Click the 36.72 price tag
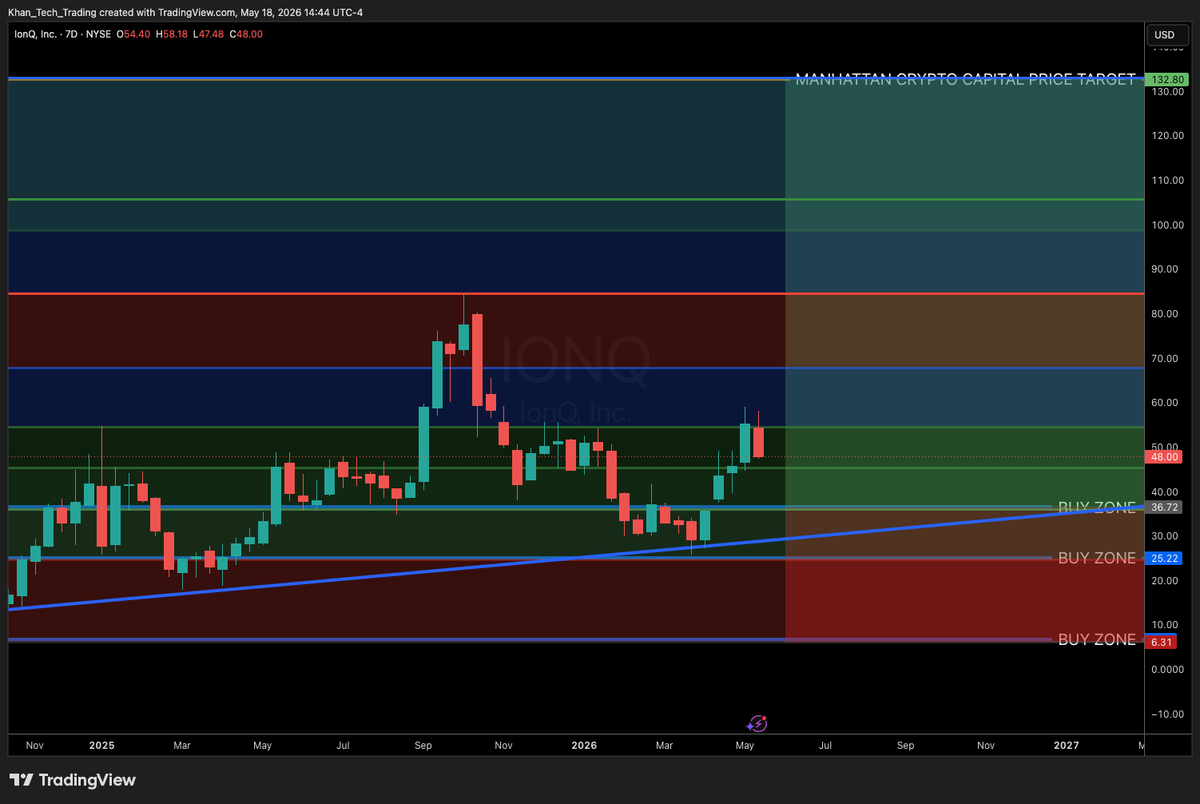 (x=1163, y=508)
